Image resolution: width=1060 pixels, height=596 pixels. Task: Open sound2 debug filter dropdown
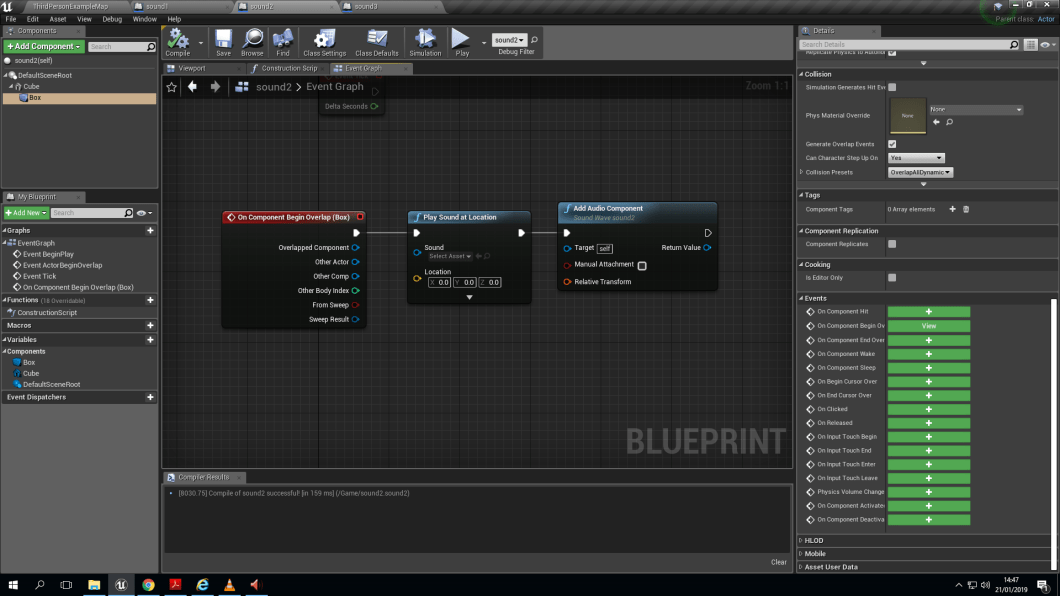coord(509,40)
